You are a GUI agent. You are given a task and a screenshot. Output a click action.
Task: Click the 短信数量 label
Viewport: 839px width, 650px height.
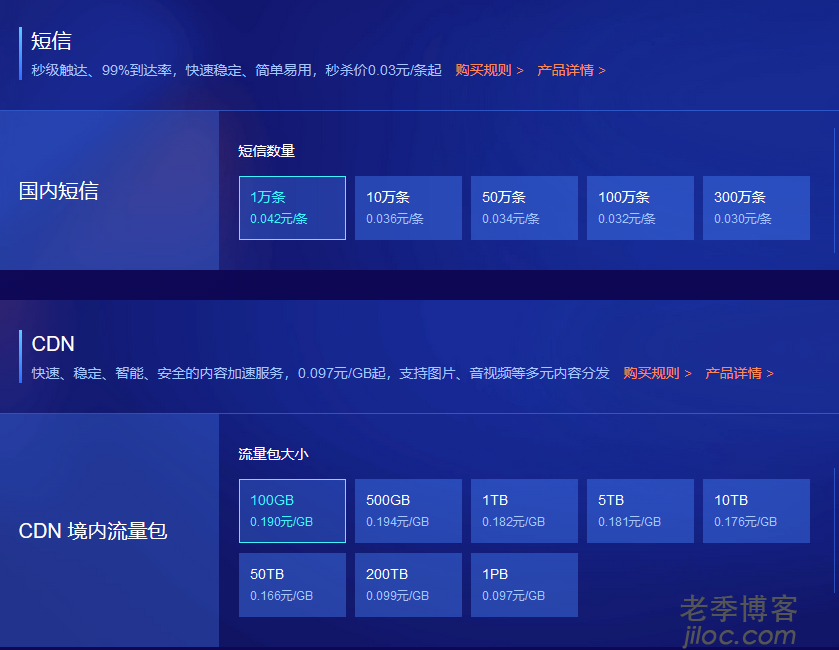point(266,151)
